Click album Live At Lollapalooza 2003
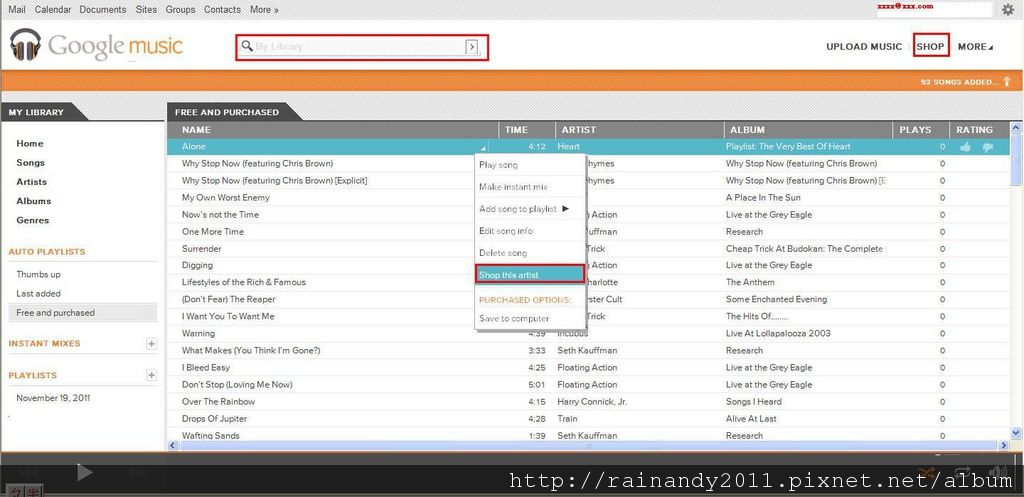Image resolution: width=1024 pixels, height=497 pixels. click(x=778, y=333)
